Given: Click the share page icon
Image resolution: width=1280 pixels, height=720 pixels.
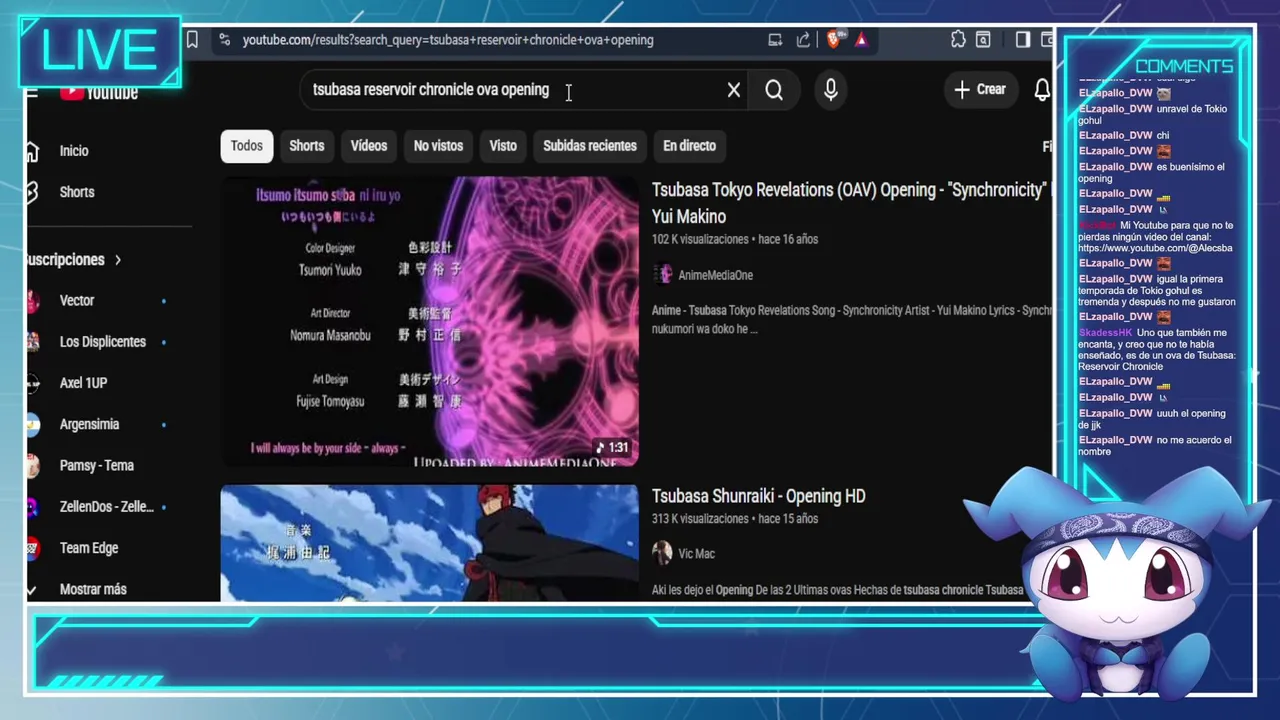Looking at the screenshot, I should [x=803, y=40].
